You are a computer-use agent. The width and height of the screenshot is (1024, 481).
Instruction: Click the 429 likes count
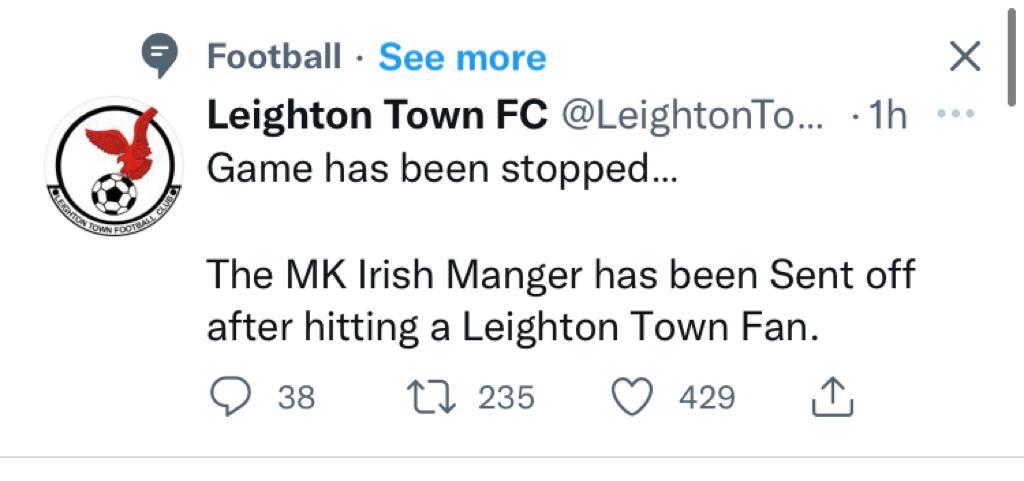(707, 398)
